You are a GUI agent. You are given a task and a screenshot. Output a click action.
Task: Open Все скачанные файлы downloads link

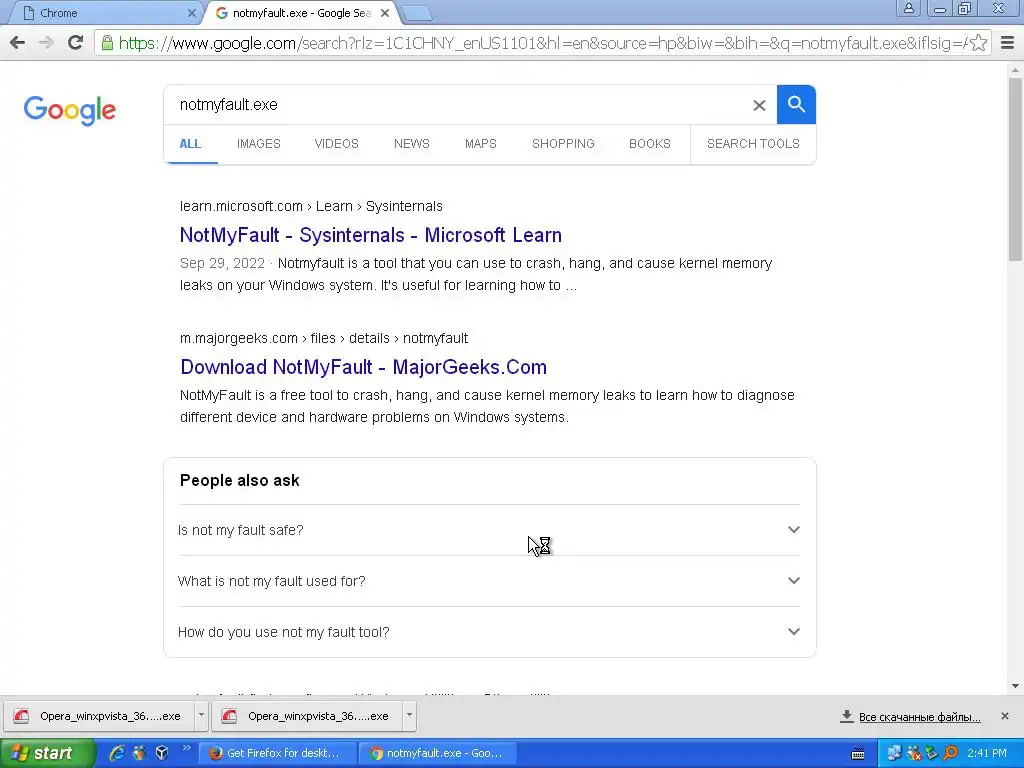pyautogui.click(x=920, y=717)
